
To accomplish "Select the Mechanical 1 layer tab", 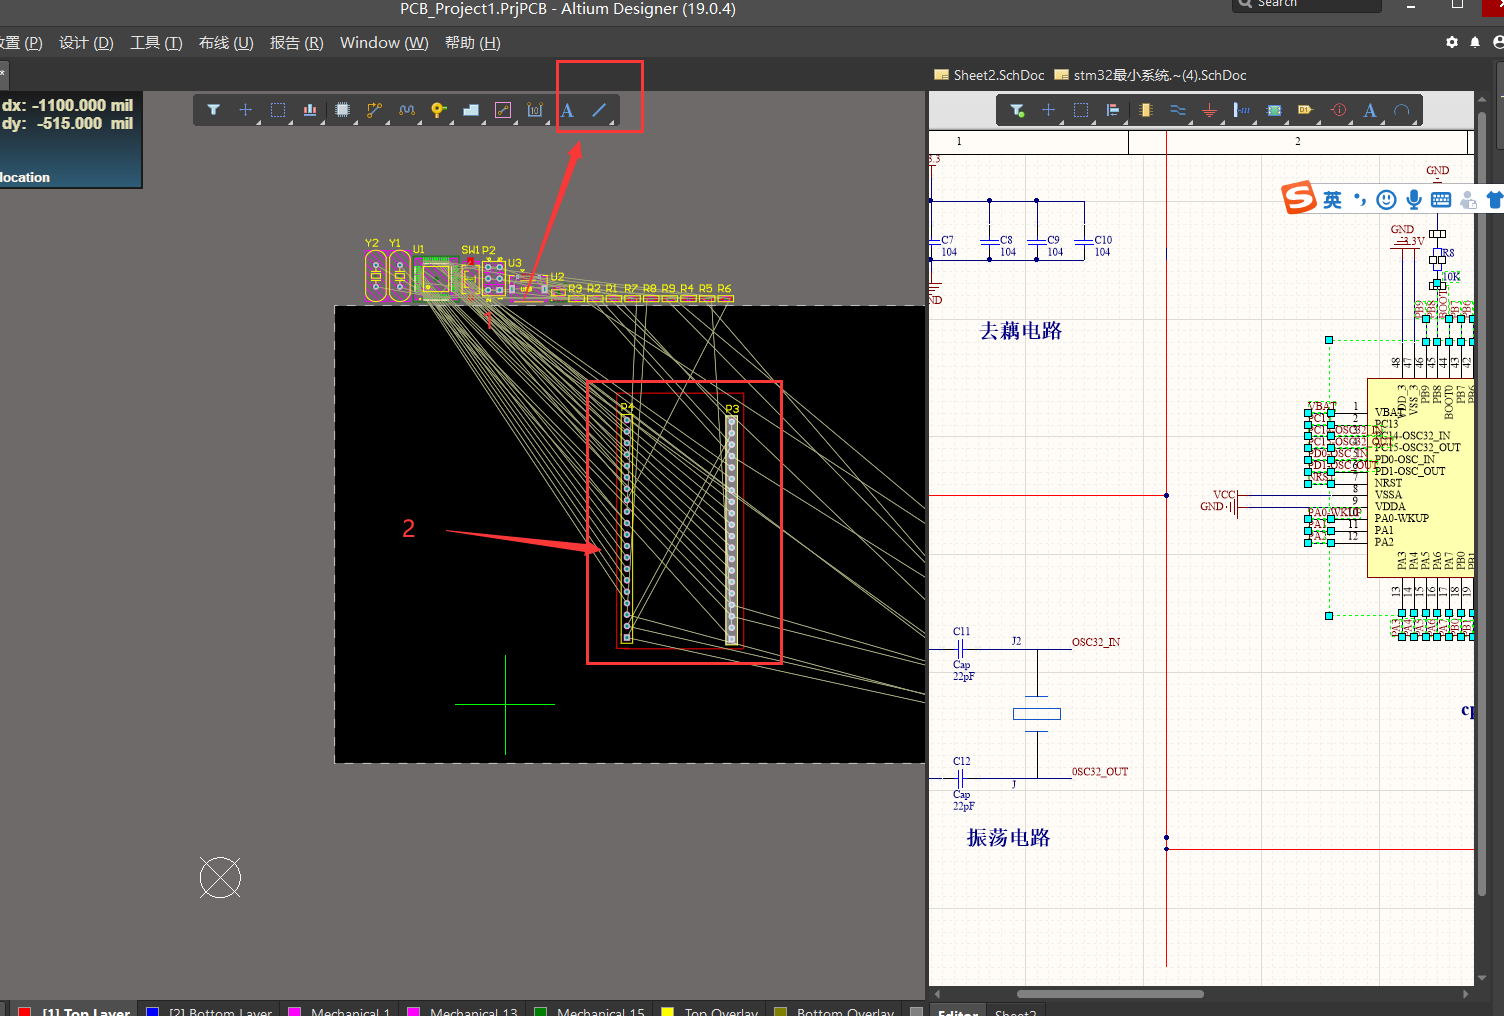I will click(340, 1010).
